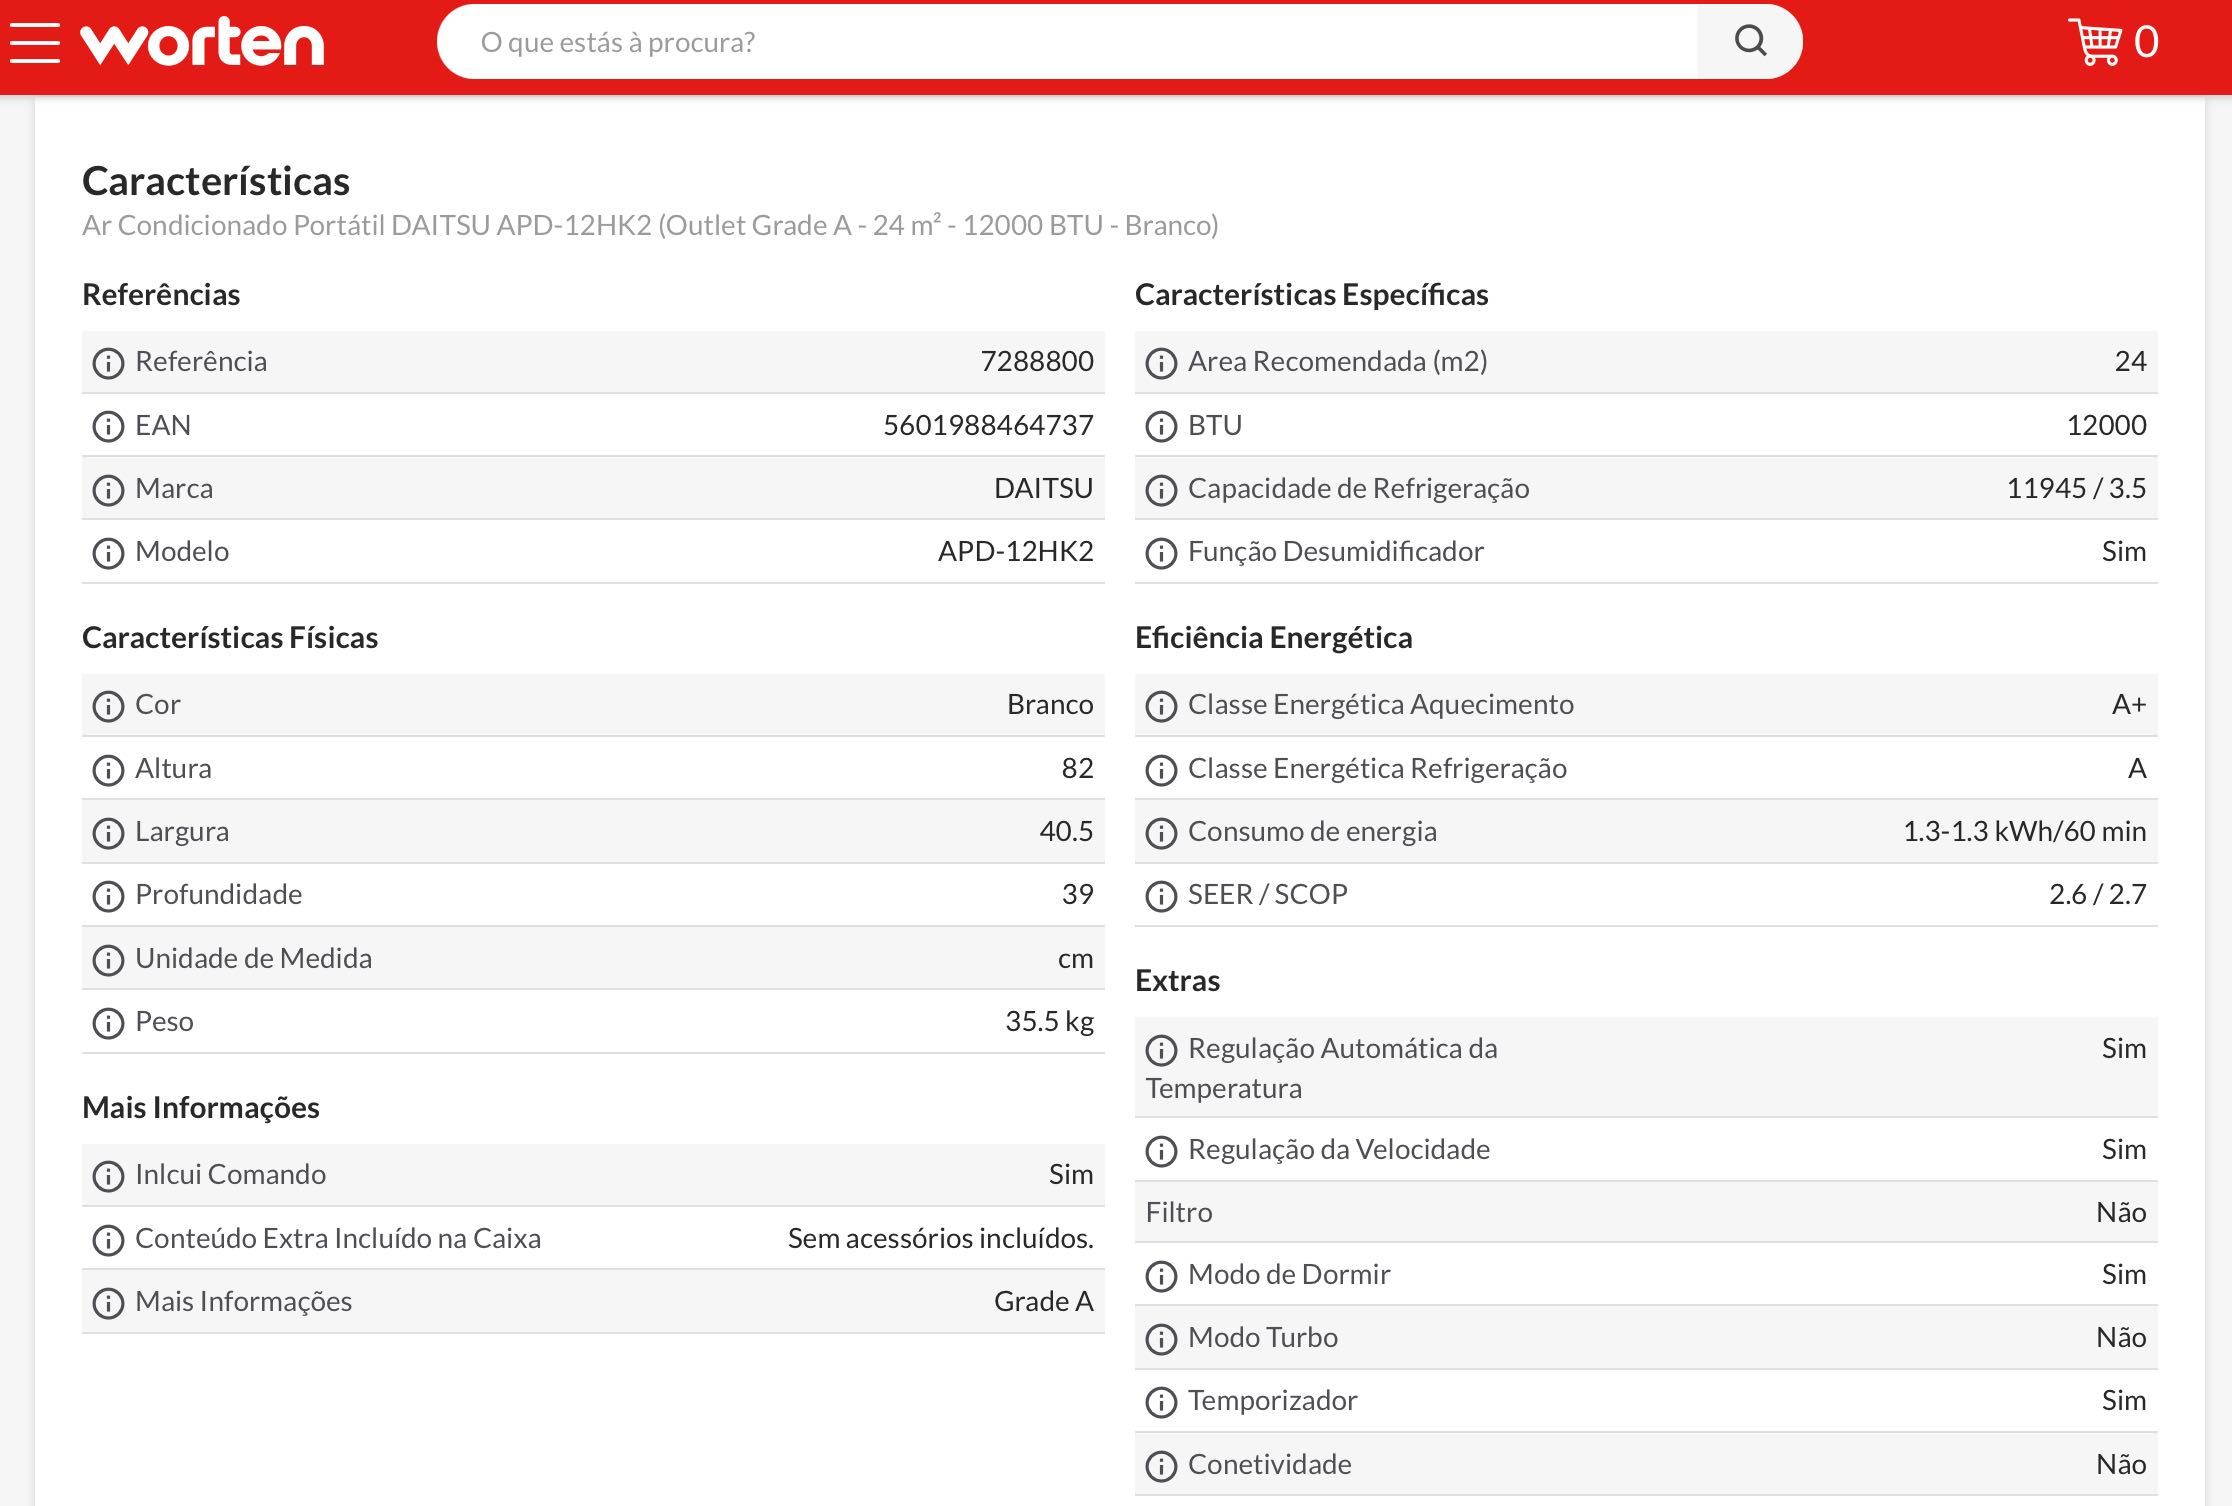2232x1506 pixels.
Task: Select the EAN value 5601988464737
Action: tap(988, 425)
